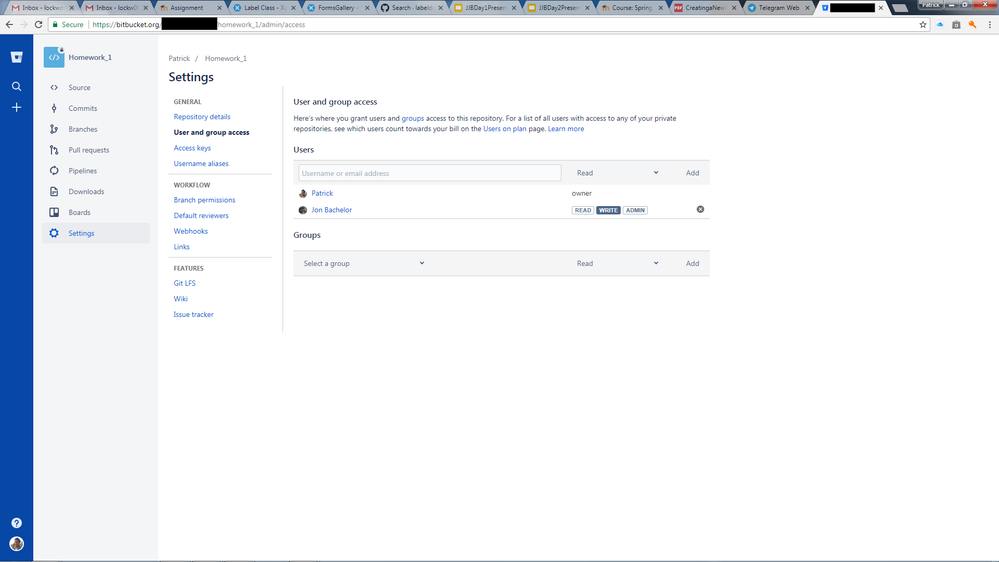Viewport: 999px width, 562px height.
Task: Click Jon Bachelor's avatar icon
Action: pos(303,210)
